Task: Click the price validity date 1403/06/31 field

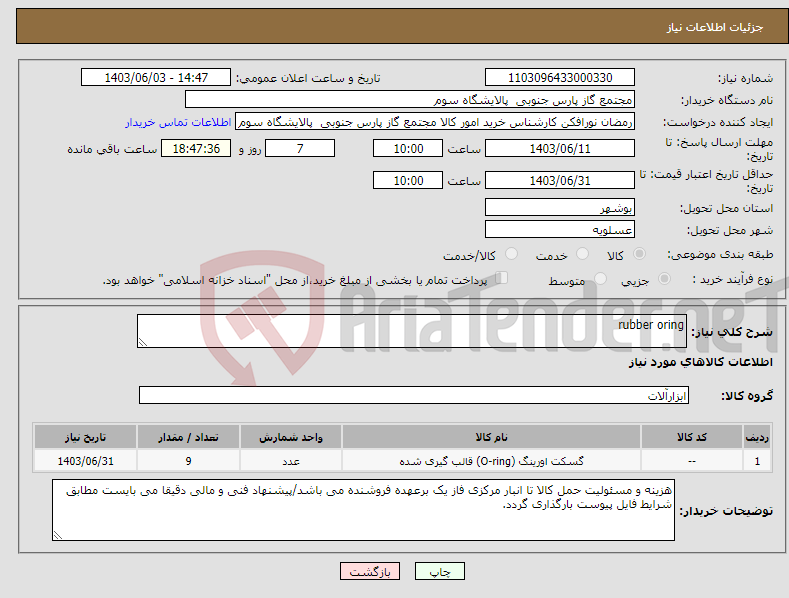Action: pos(560,180)
